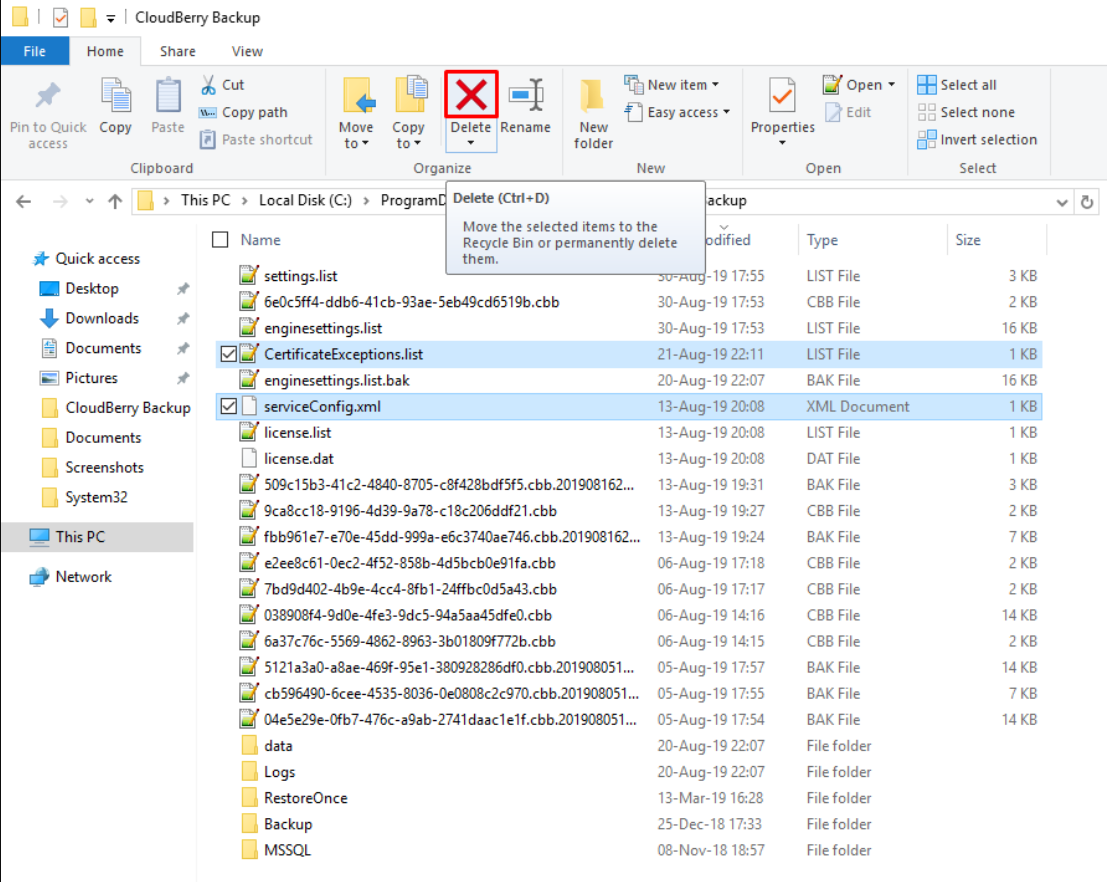The image size is (1107, 882).
Task: Click the Edit icon in Open group
Action: click(x=833, y=112)
